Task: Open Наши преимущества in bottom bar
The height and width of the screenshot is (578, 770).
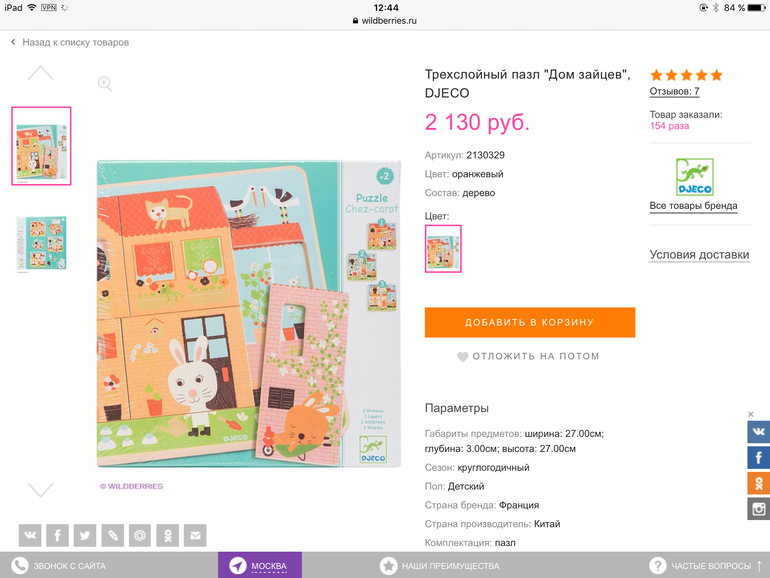Action: coord(440,566)
